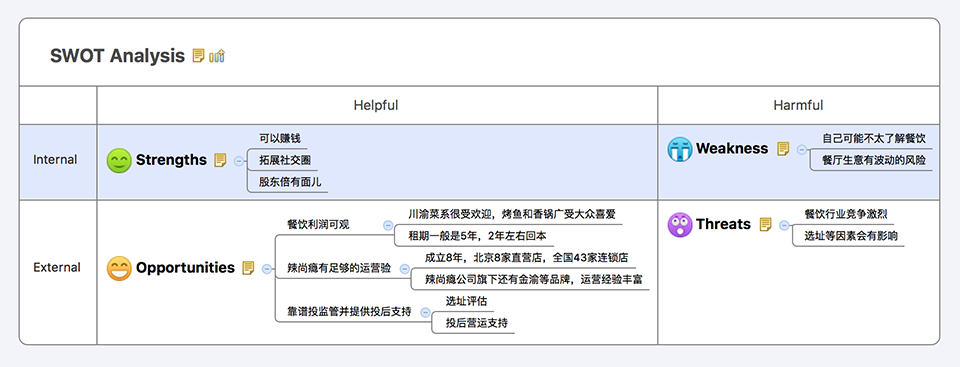Select the Strengths topic
Viewport: 960px width, 367px height.
pos(171,160)
